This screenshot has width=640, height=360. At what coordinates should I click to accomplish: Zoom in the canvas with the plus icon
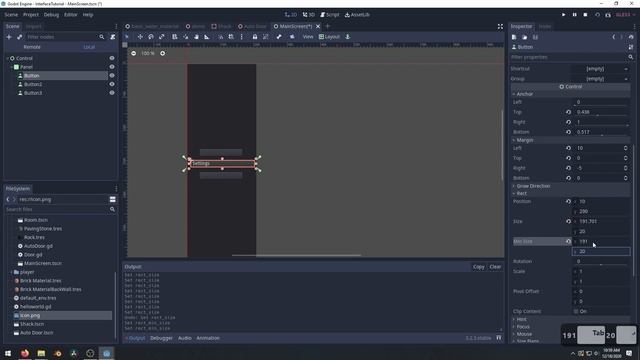(162, 53)
